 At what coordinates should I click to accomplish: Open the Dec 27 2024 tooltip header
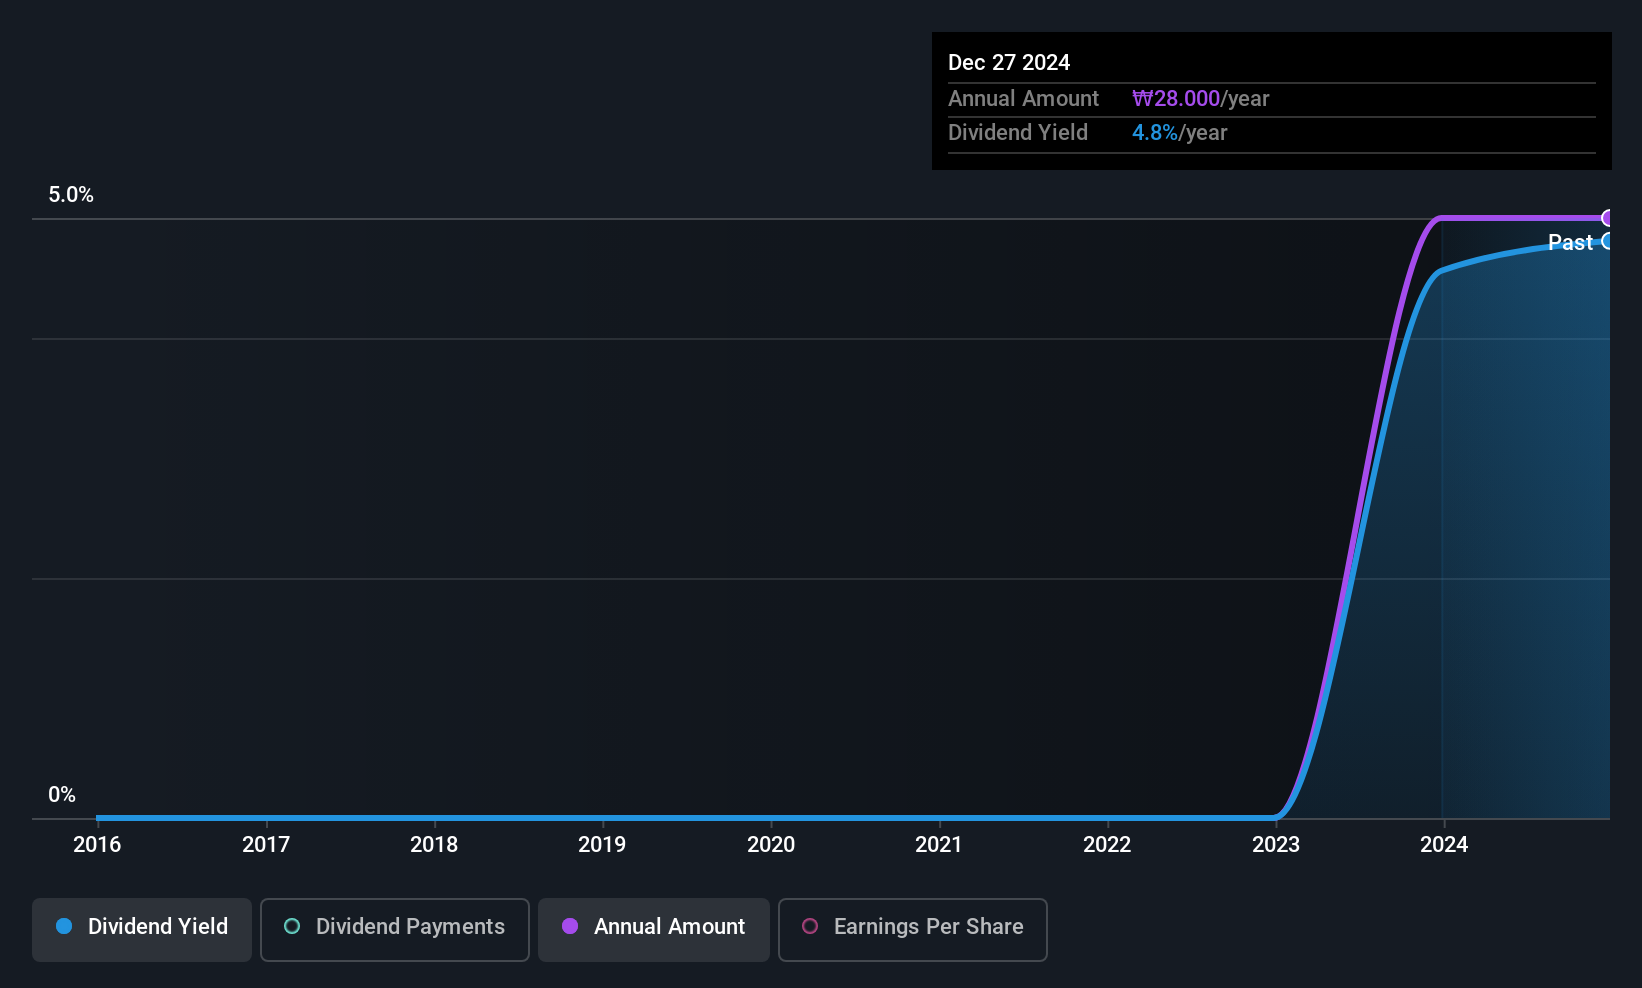pyautogui.click(x=1009, y=62)
